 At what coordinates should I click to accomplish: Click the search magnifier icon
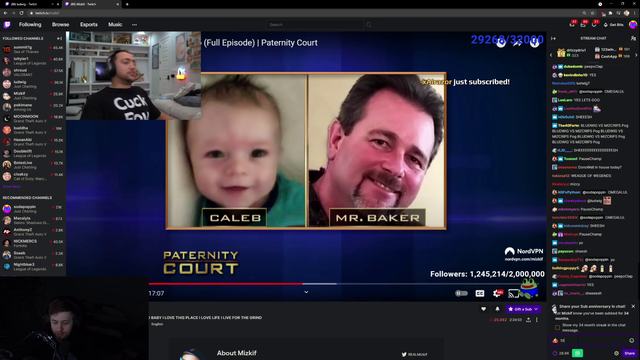(369, 24)
